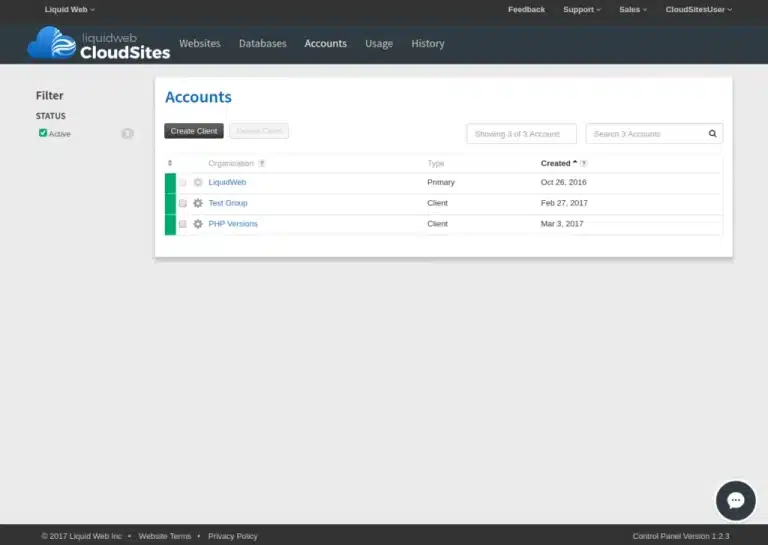
Task: Open the Test Group organization link
Action: point(228,203)
